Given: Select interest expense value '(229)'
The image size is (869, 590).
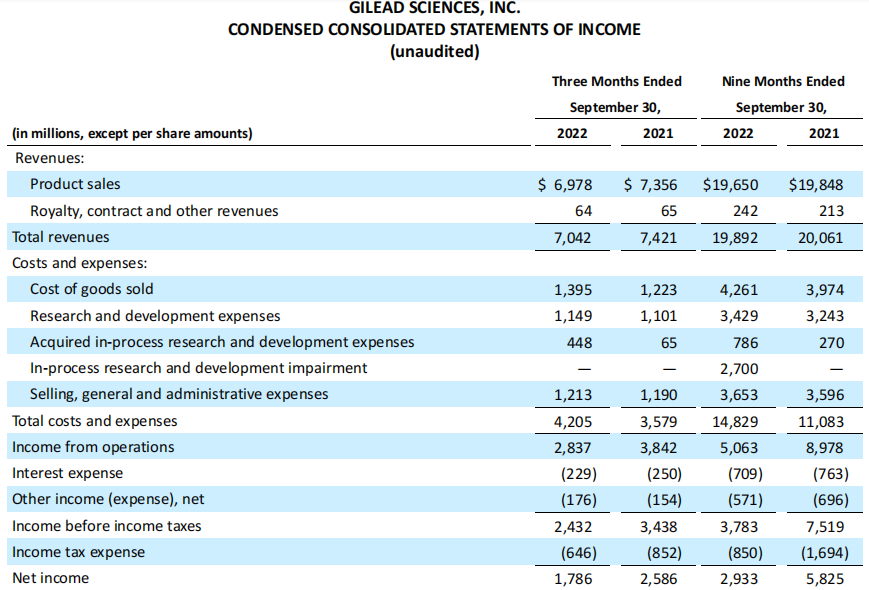Looking at the screenshot, I should (x=579, y=474).
